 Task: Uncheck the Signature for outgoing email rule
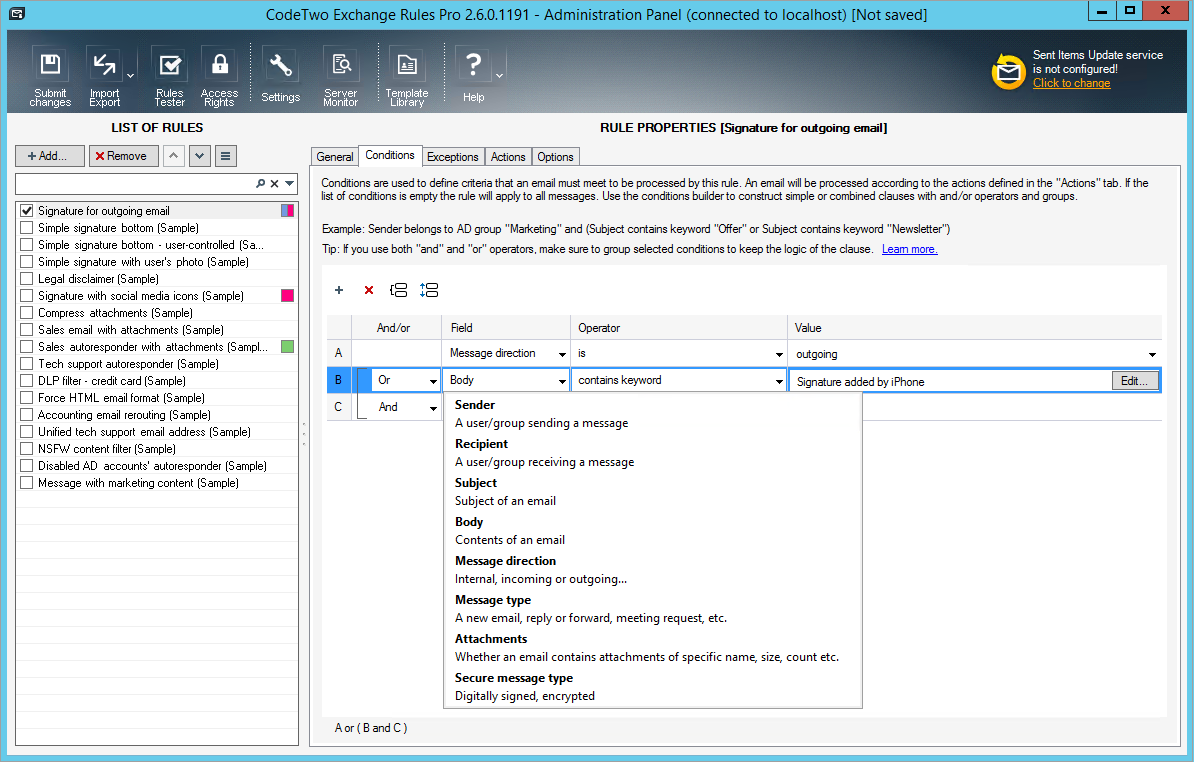pyautogui.click(x=25, y=210)
